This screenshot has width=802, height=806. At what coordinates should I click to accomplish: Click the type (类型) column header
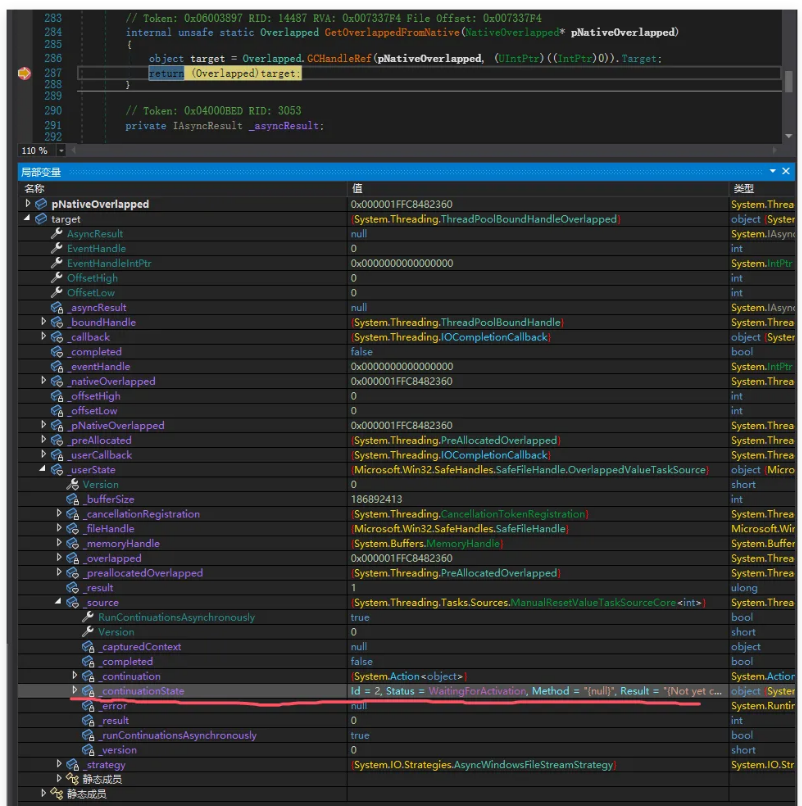pyautogui.click(x=762, y=189)
